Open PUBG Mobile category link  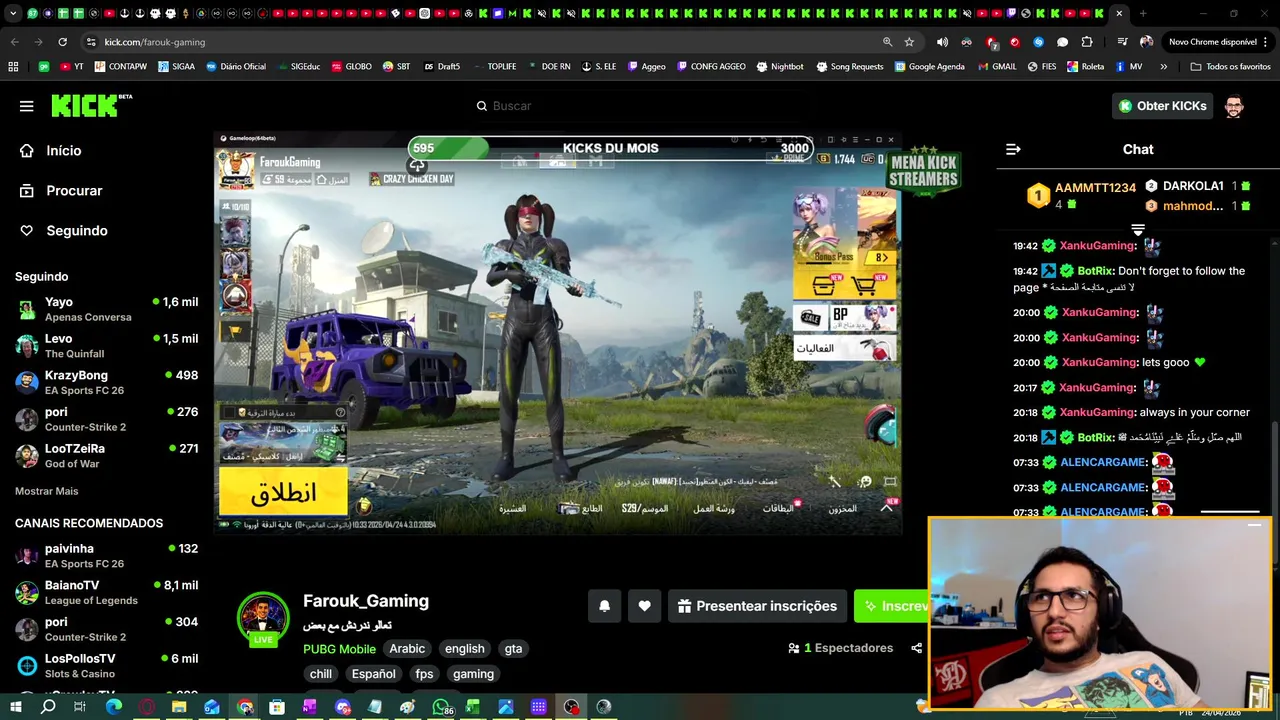[x=339, y=649]
